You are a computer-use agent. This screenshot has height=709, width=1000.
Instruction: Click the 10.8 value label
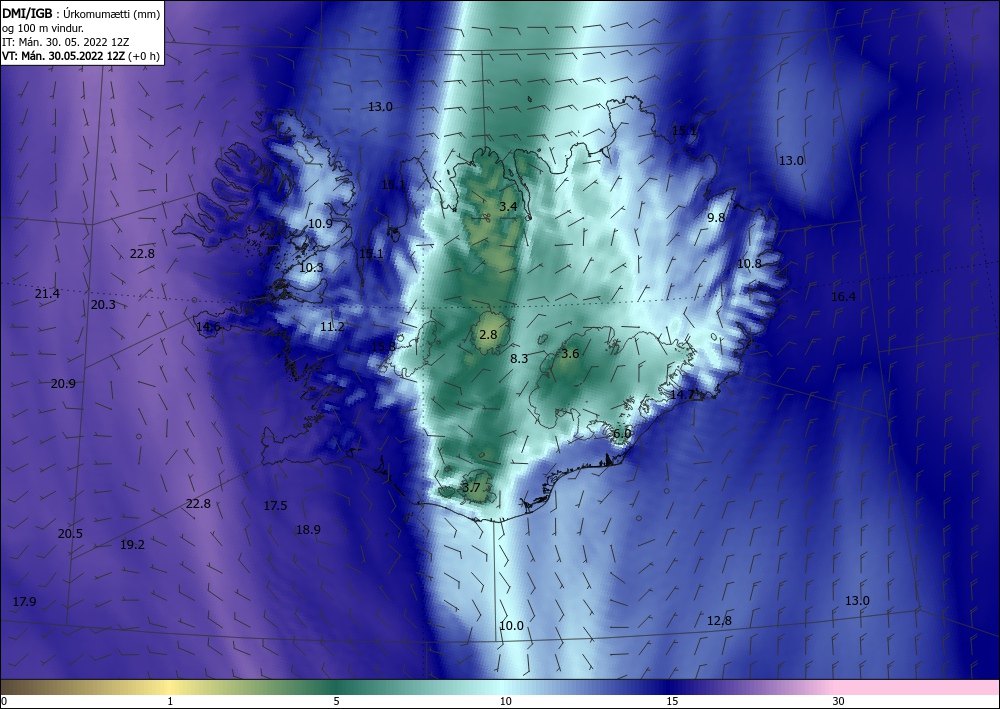click(x=749, y=264)
